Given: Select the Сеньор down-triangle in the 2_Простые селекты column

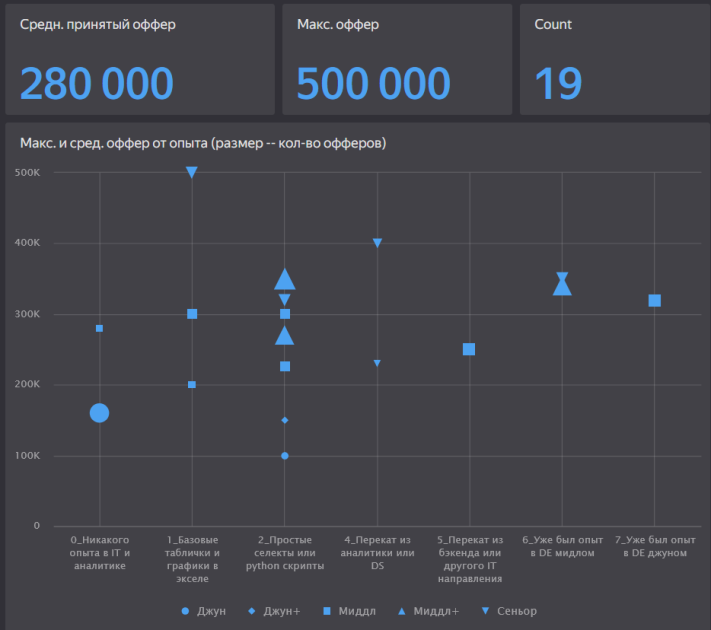Looking at the screenshot, I should coord(284,299).
